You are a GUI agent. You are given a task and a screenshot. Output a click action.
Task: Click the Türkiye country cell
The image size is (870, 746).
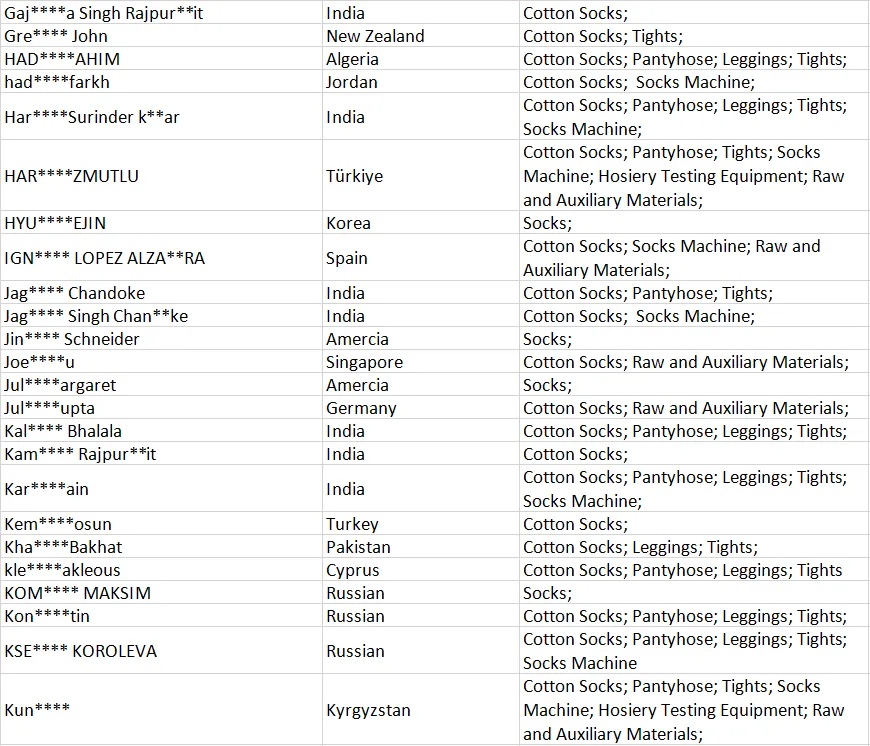[x=421, y=175]
